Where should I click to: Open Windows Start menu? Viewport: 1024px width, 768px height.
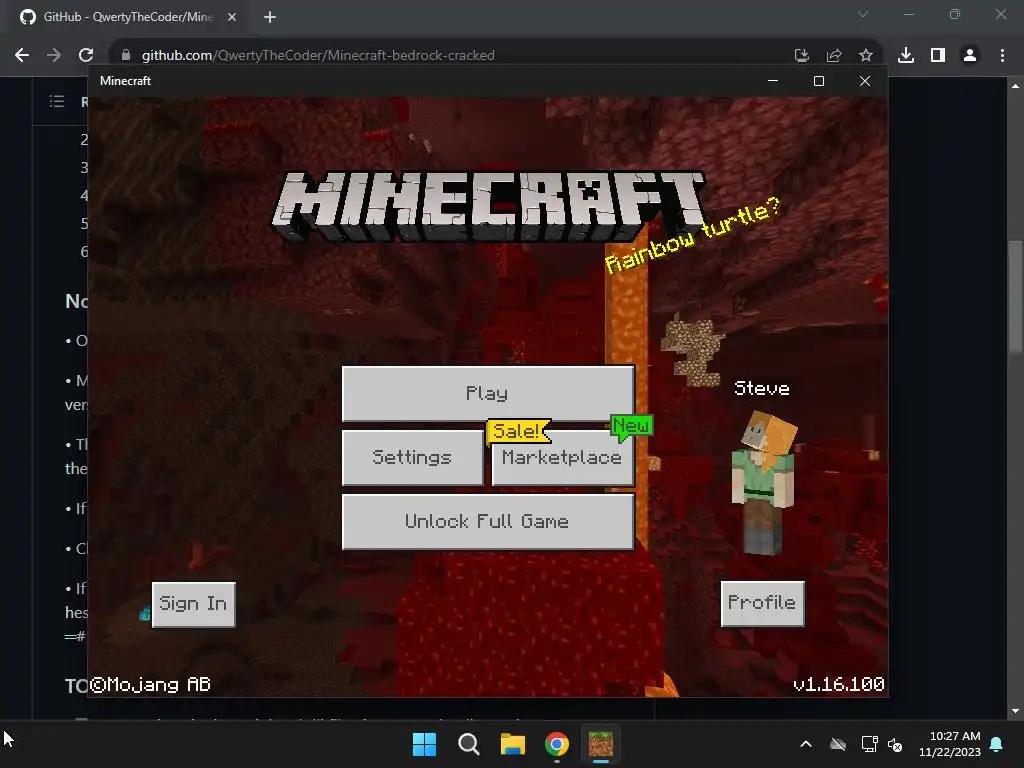(x=424, y=744)
